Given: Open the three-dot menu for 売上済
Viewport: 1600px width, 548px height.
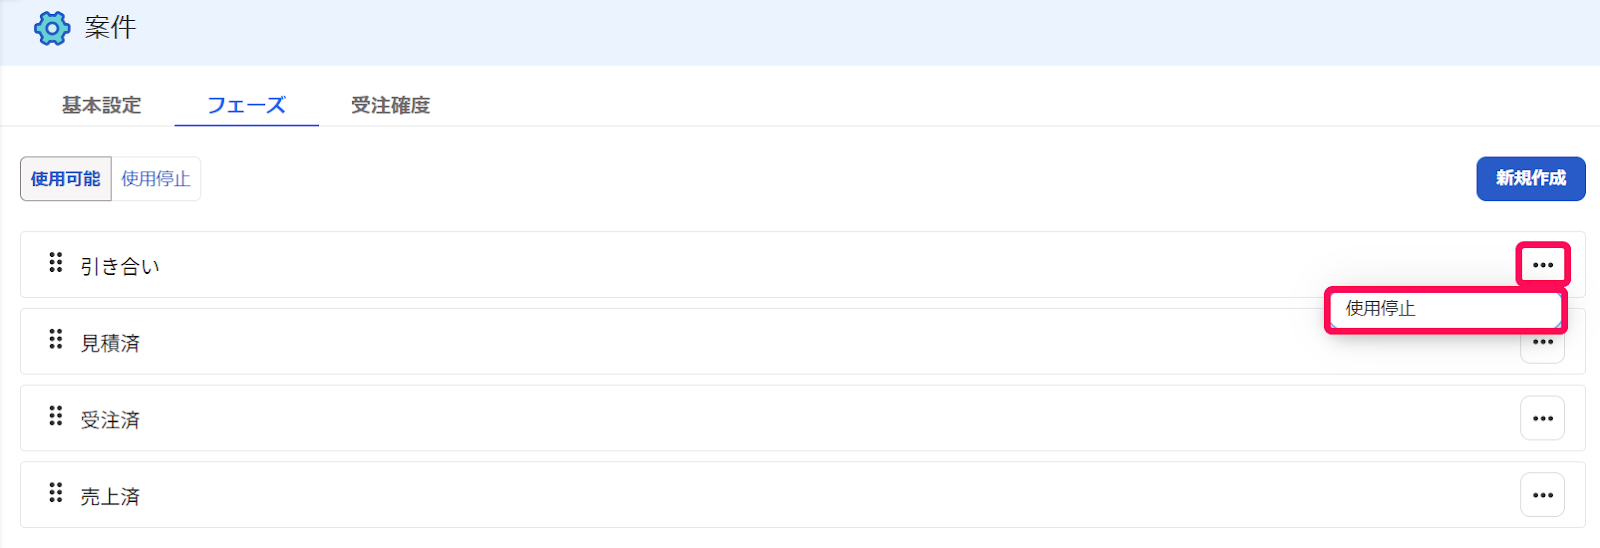Looking at the screenshot, I should click(x=1542, y=495).
